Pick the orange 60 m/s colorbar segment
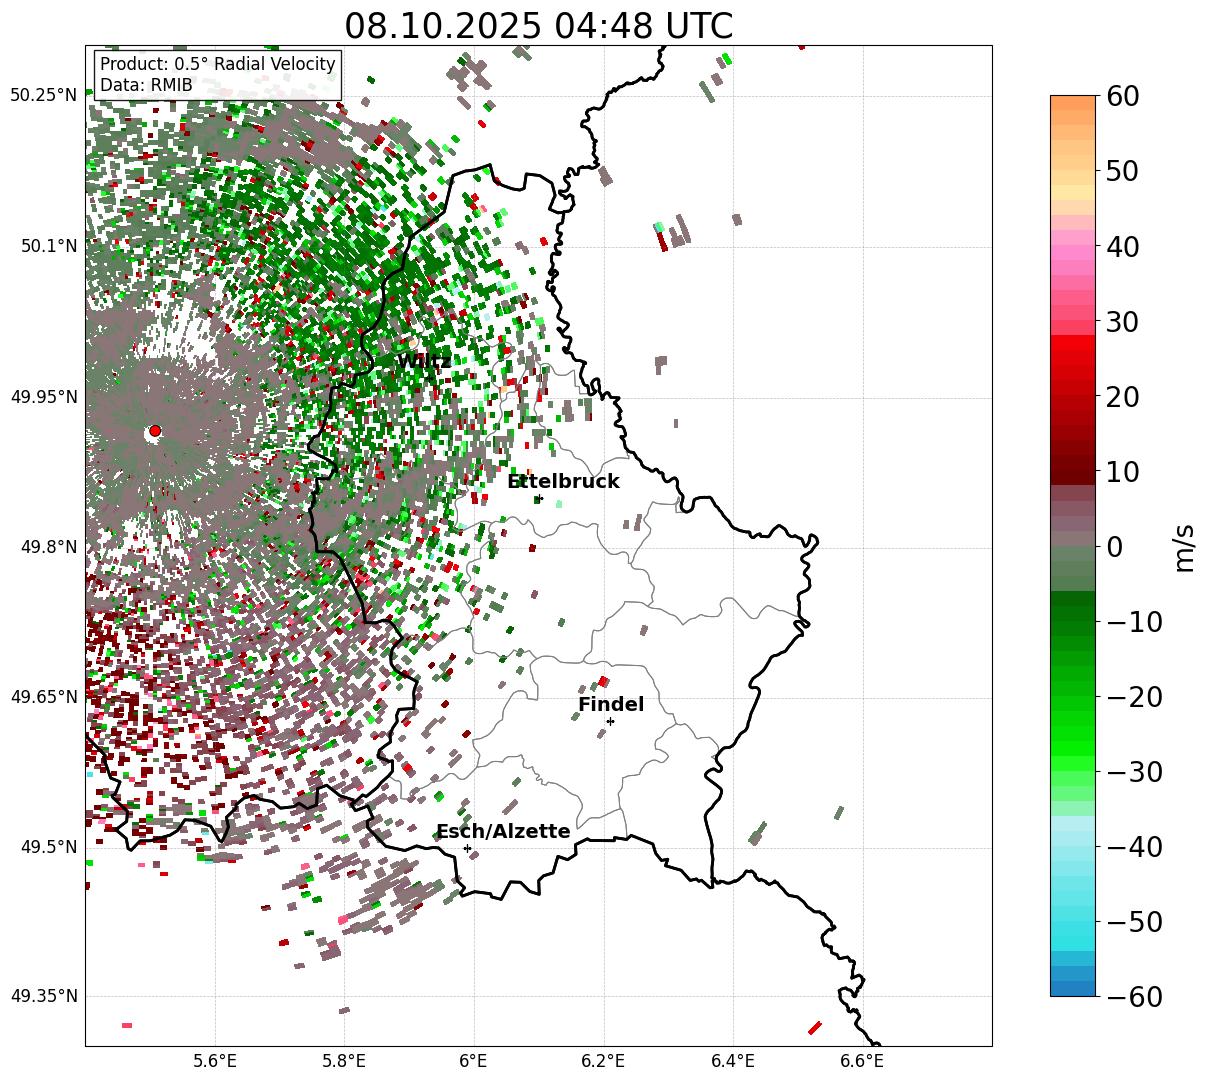The width and height of the screenshot is (1207, 1081). (x=1073, y=103)
